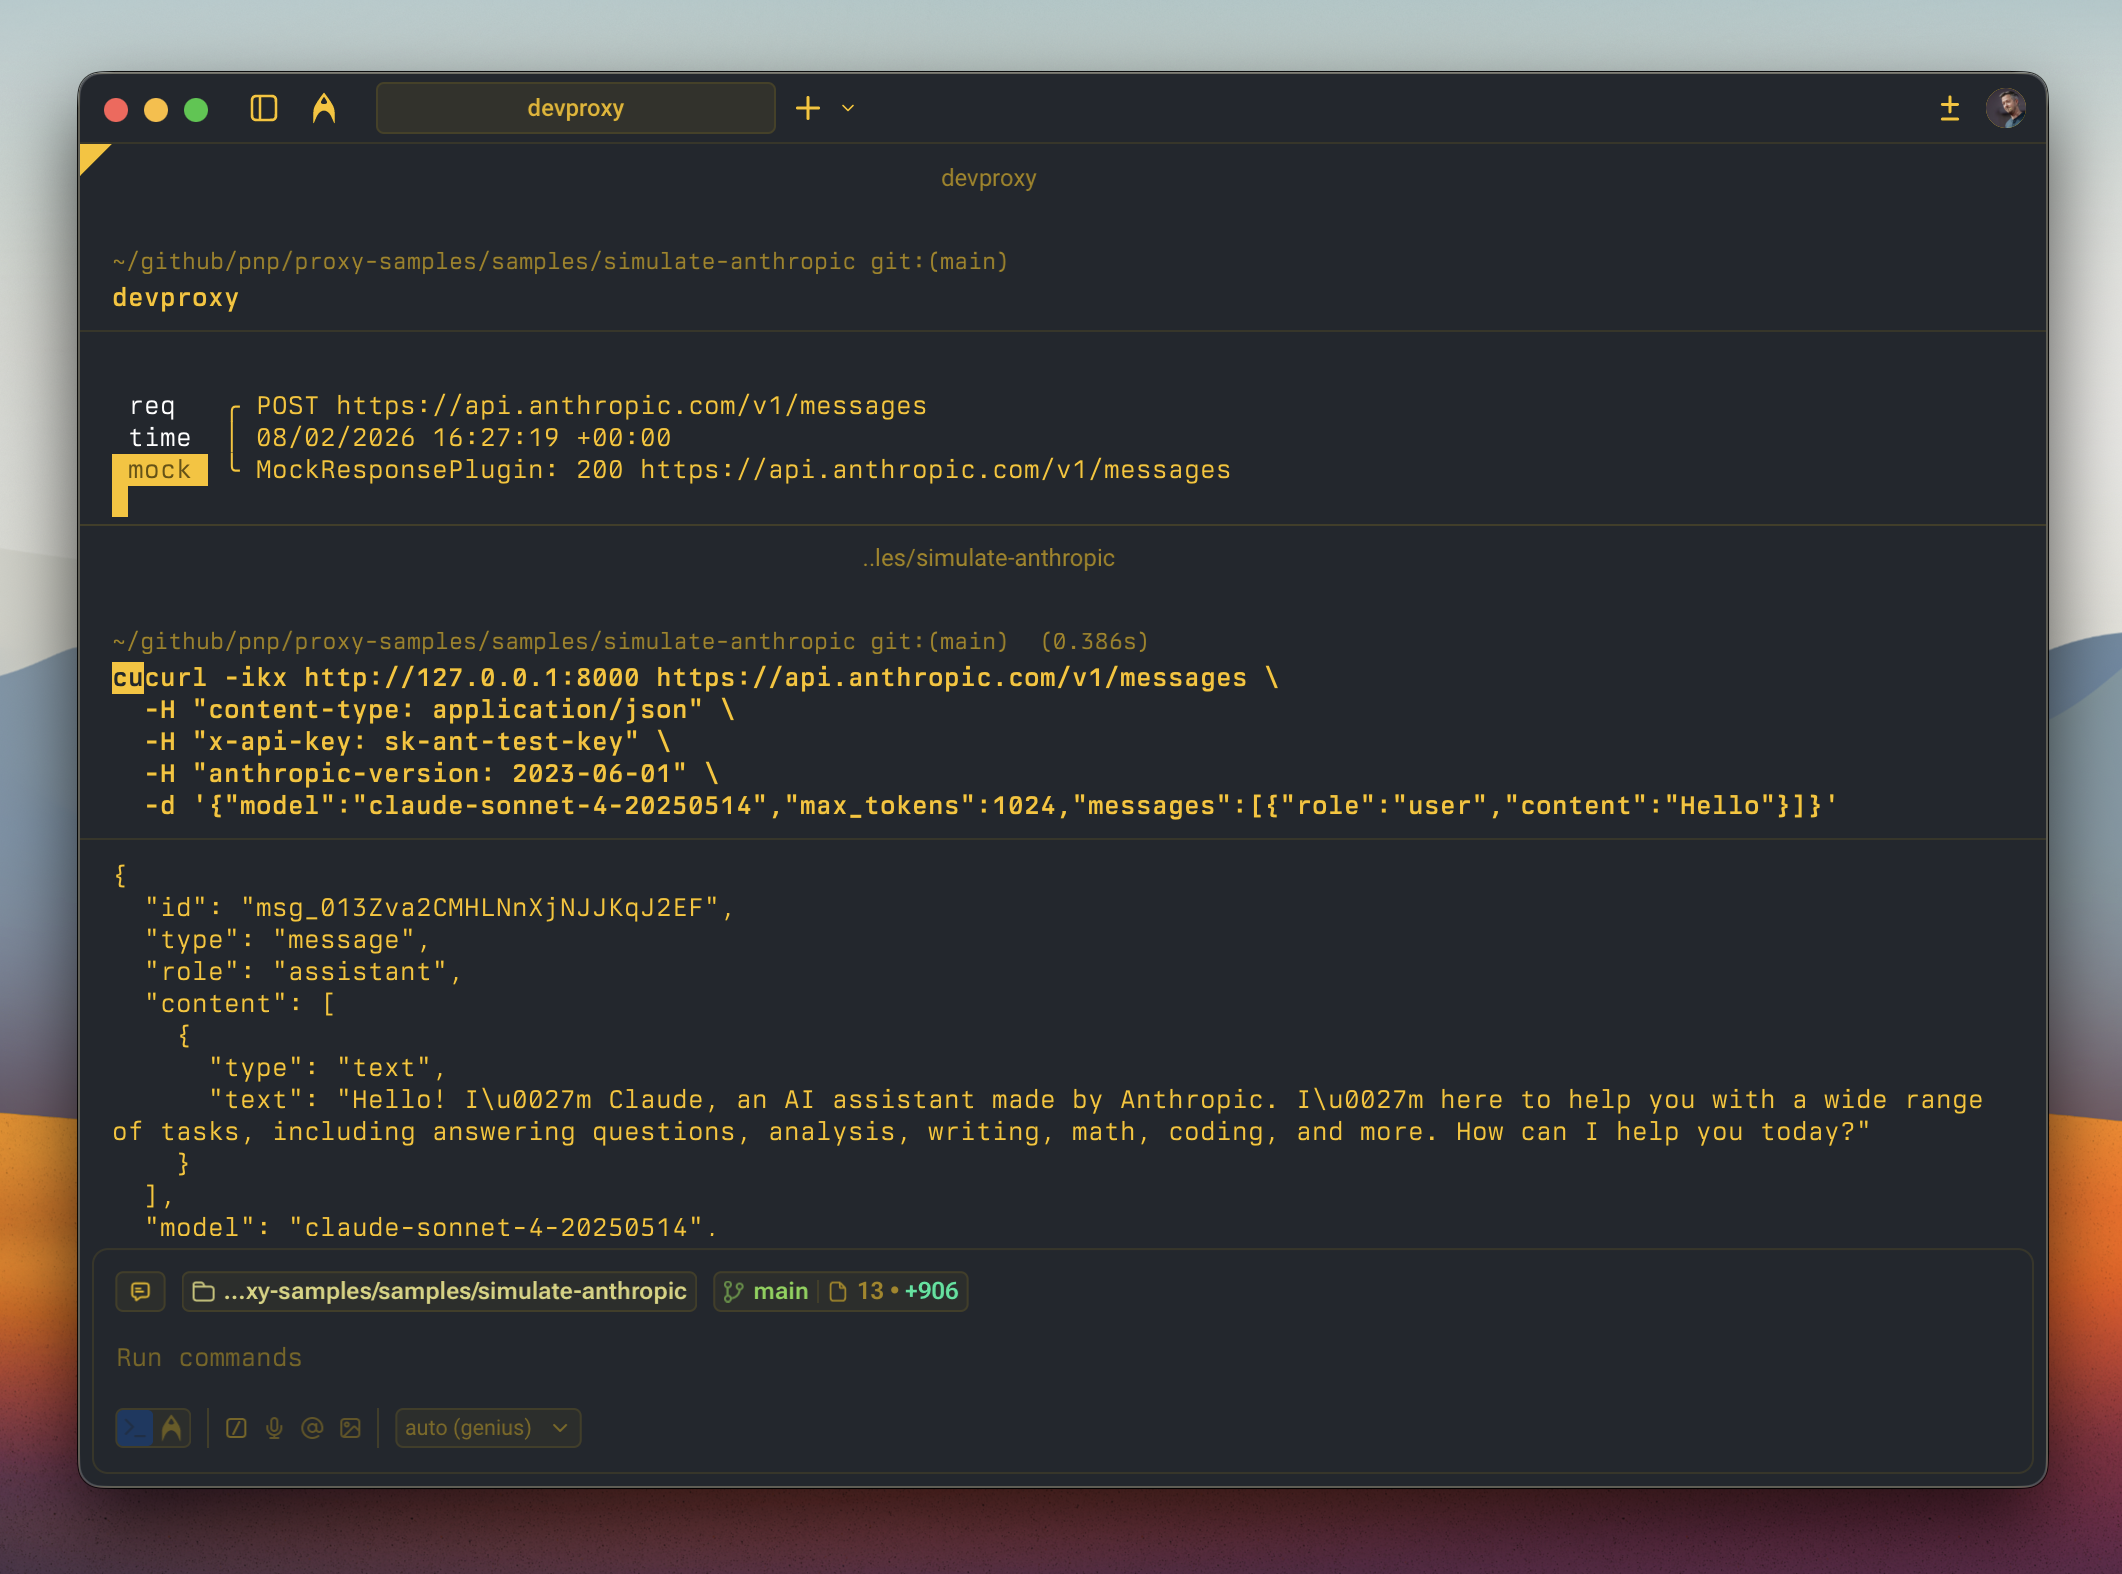Toggle the sidebar panel open
The width and height of the screenshot is (2122, 1574).
[x=264, y=108]
